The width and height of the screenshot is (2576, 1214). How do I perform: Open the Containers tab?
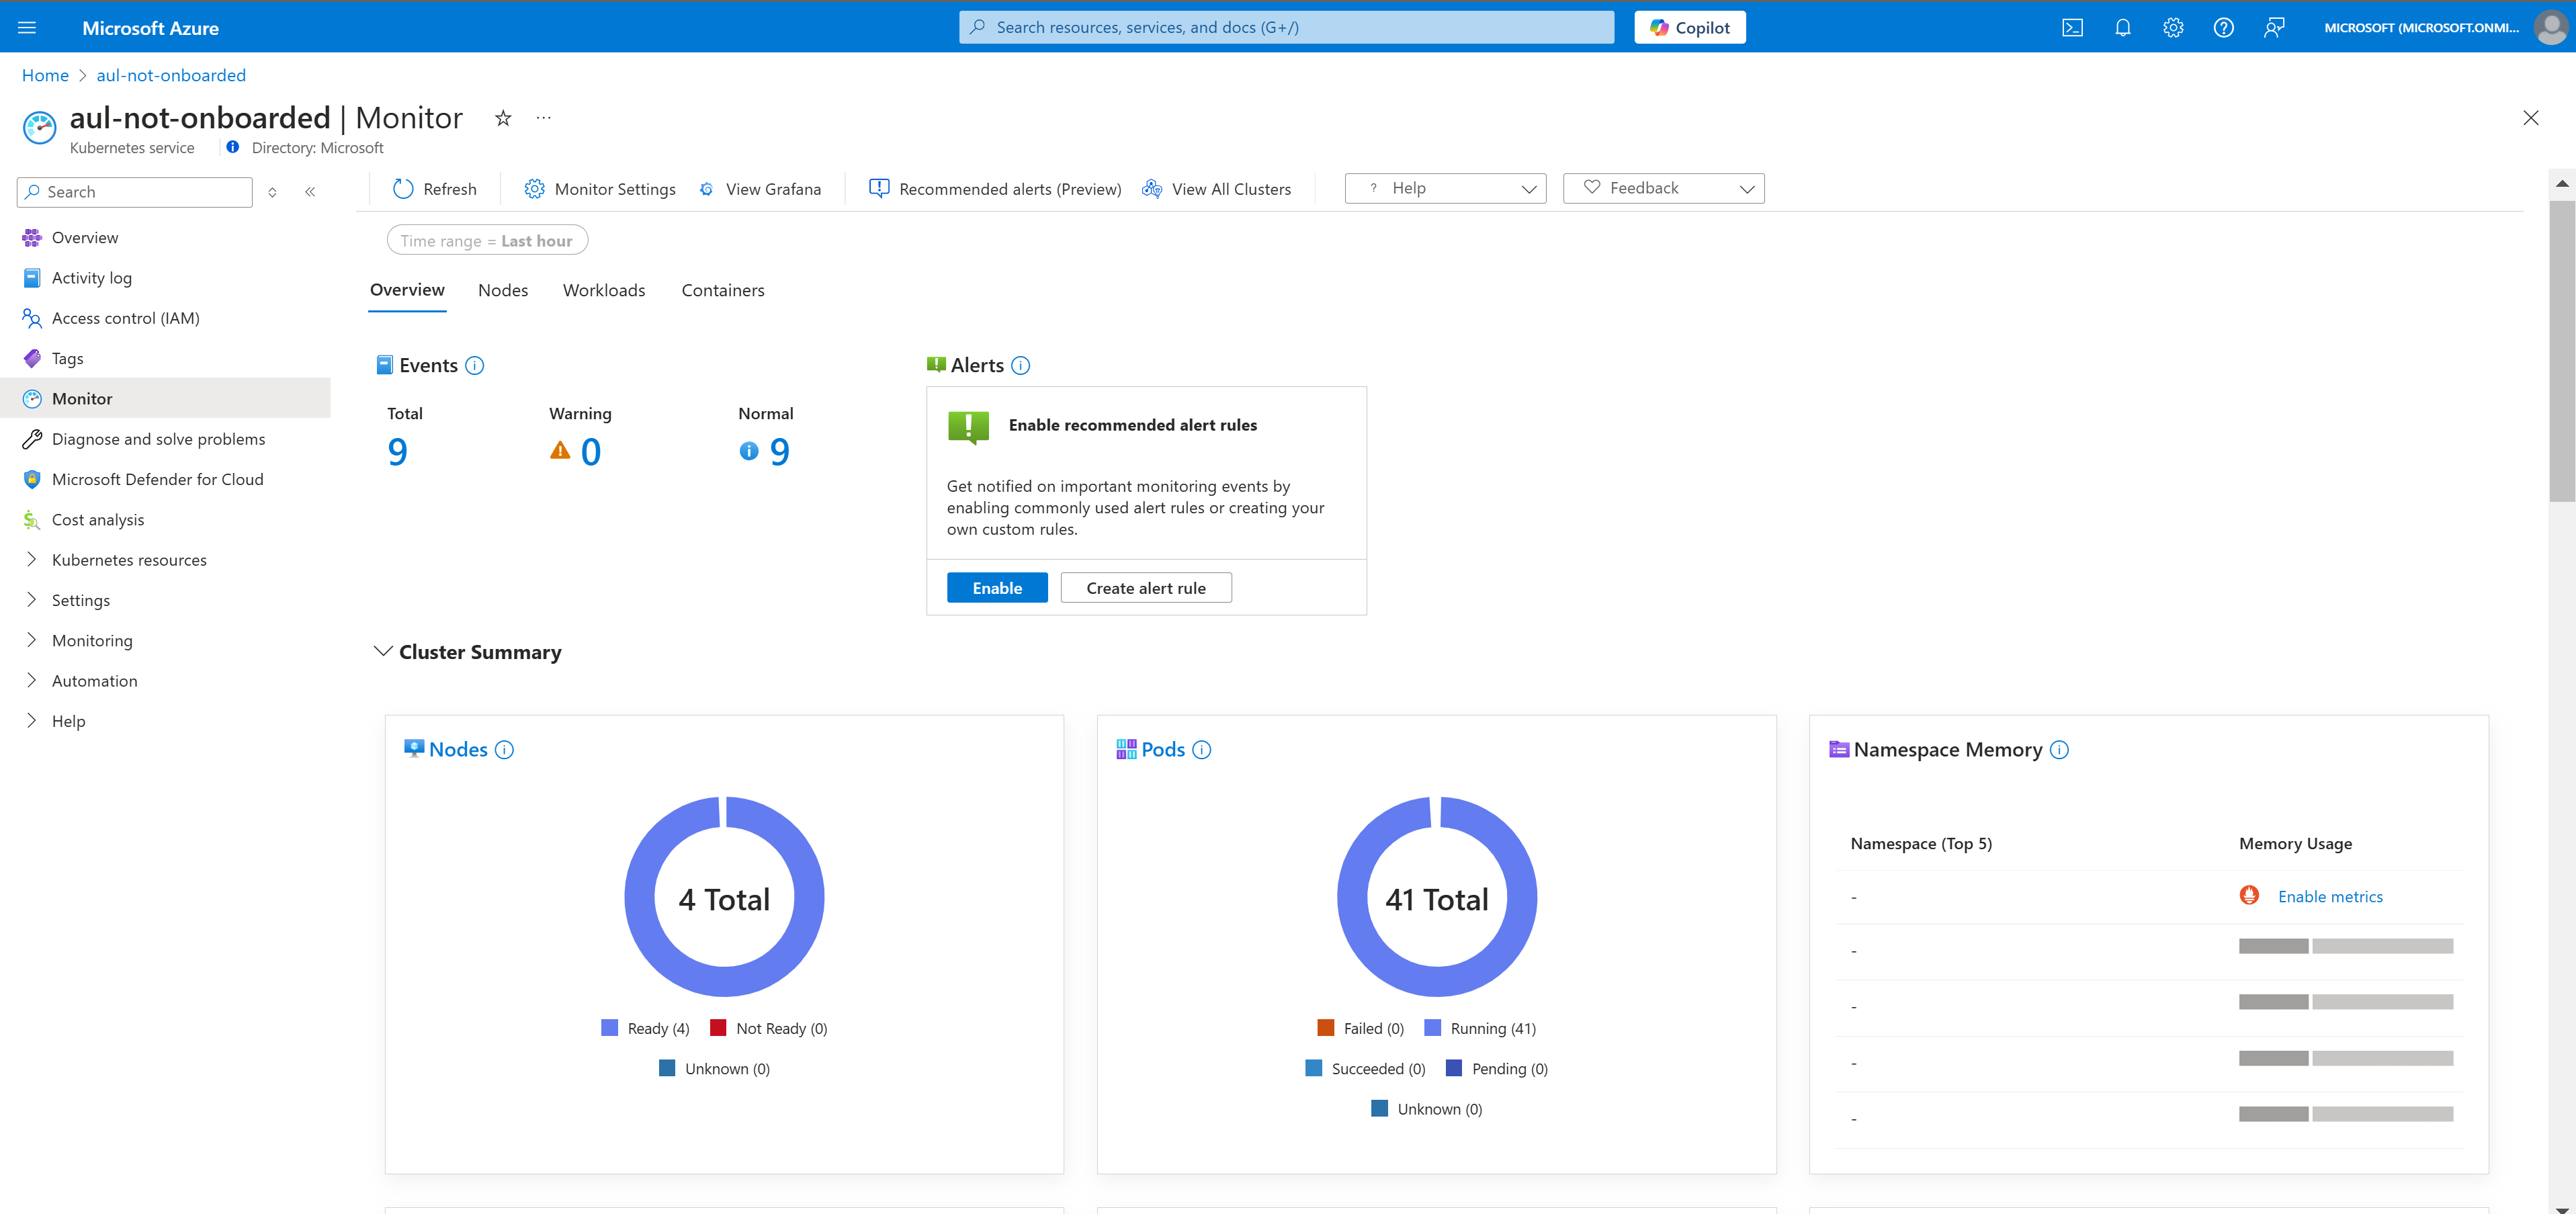[722, 290]
